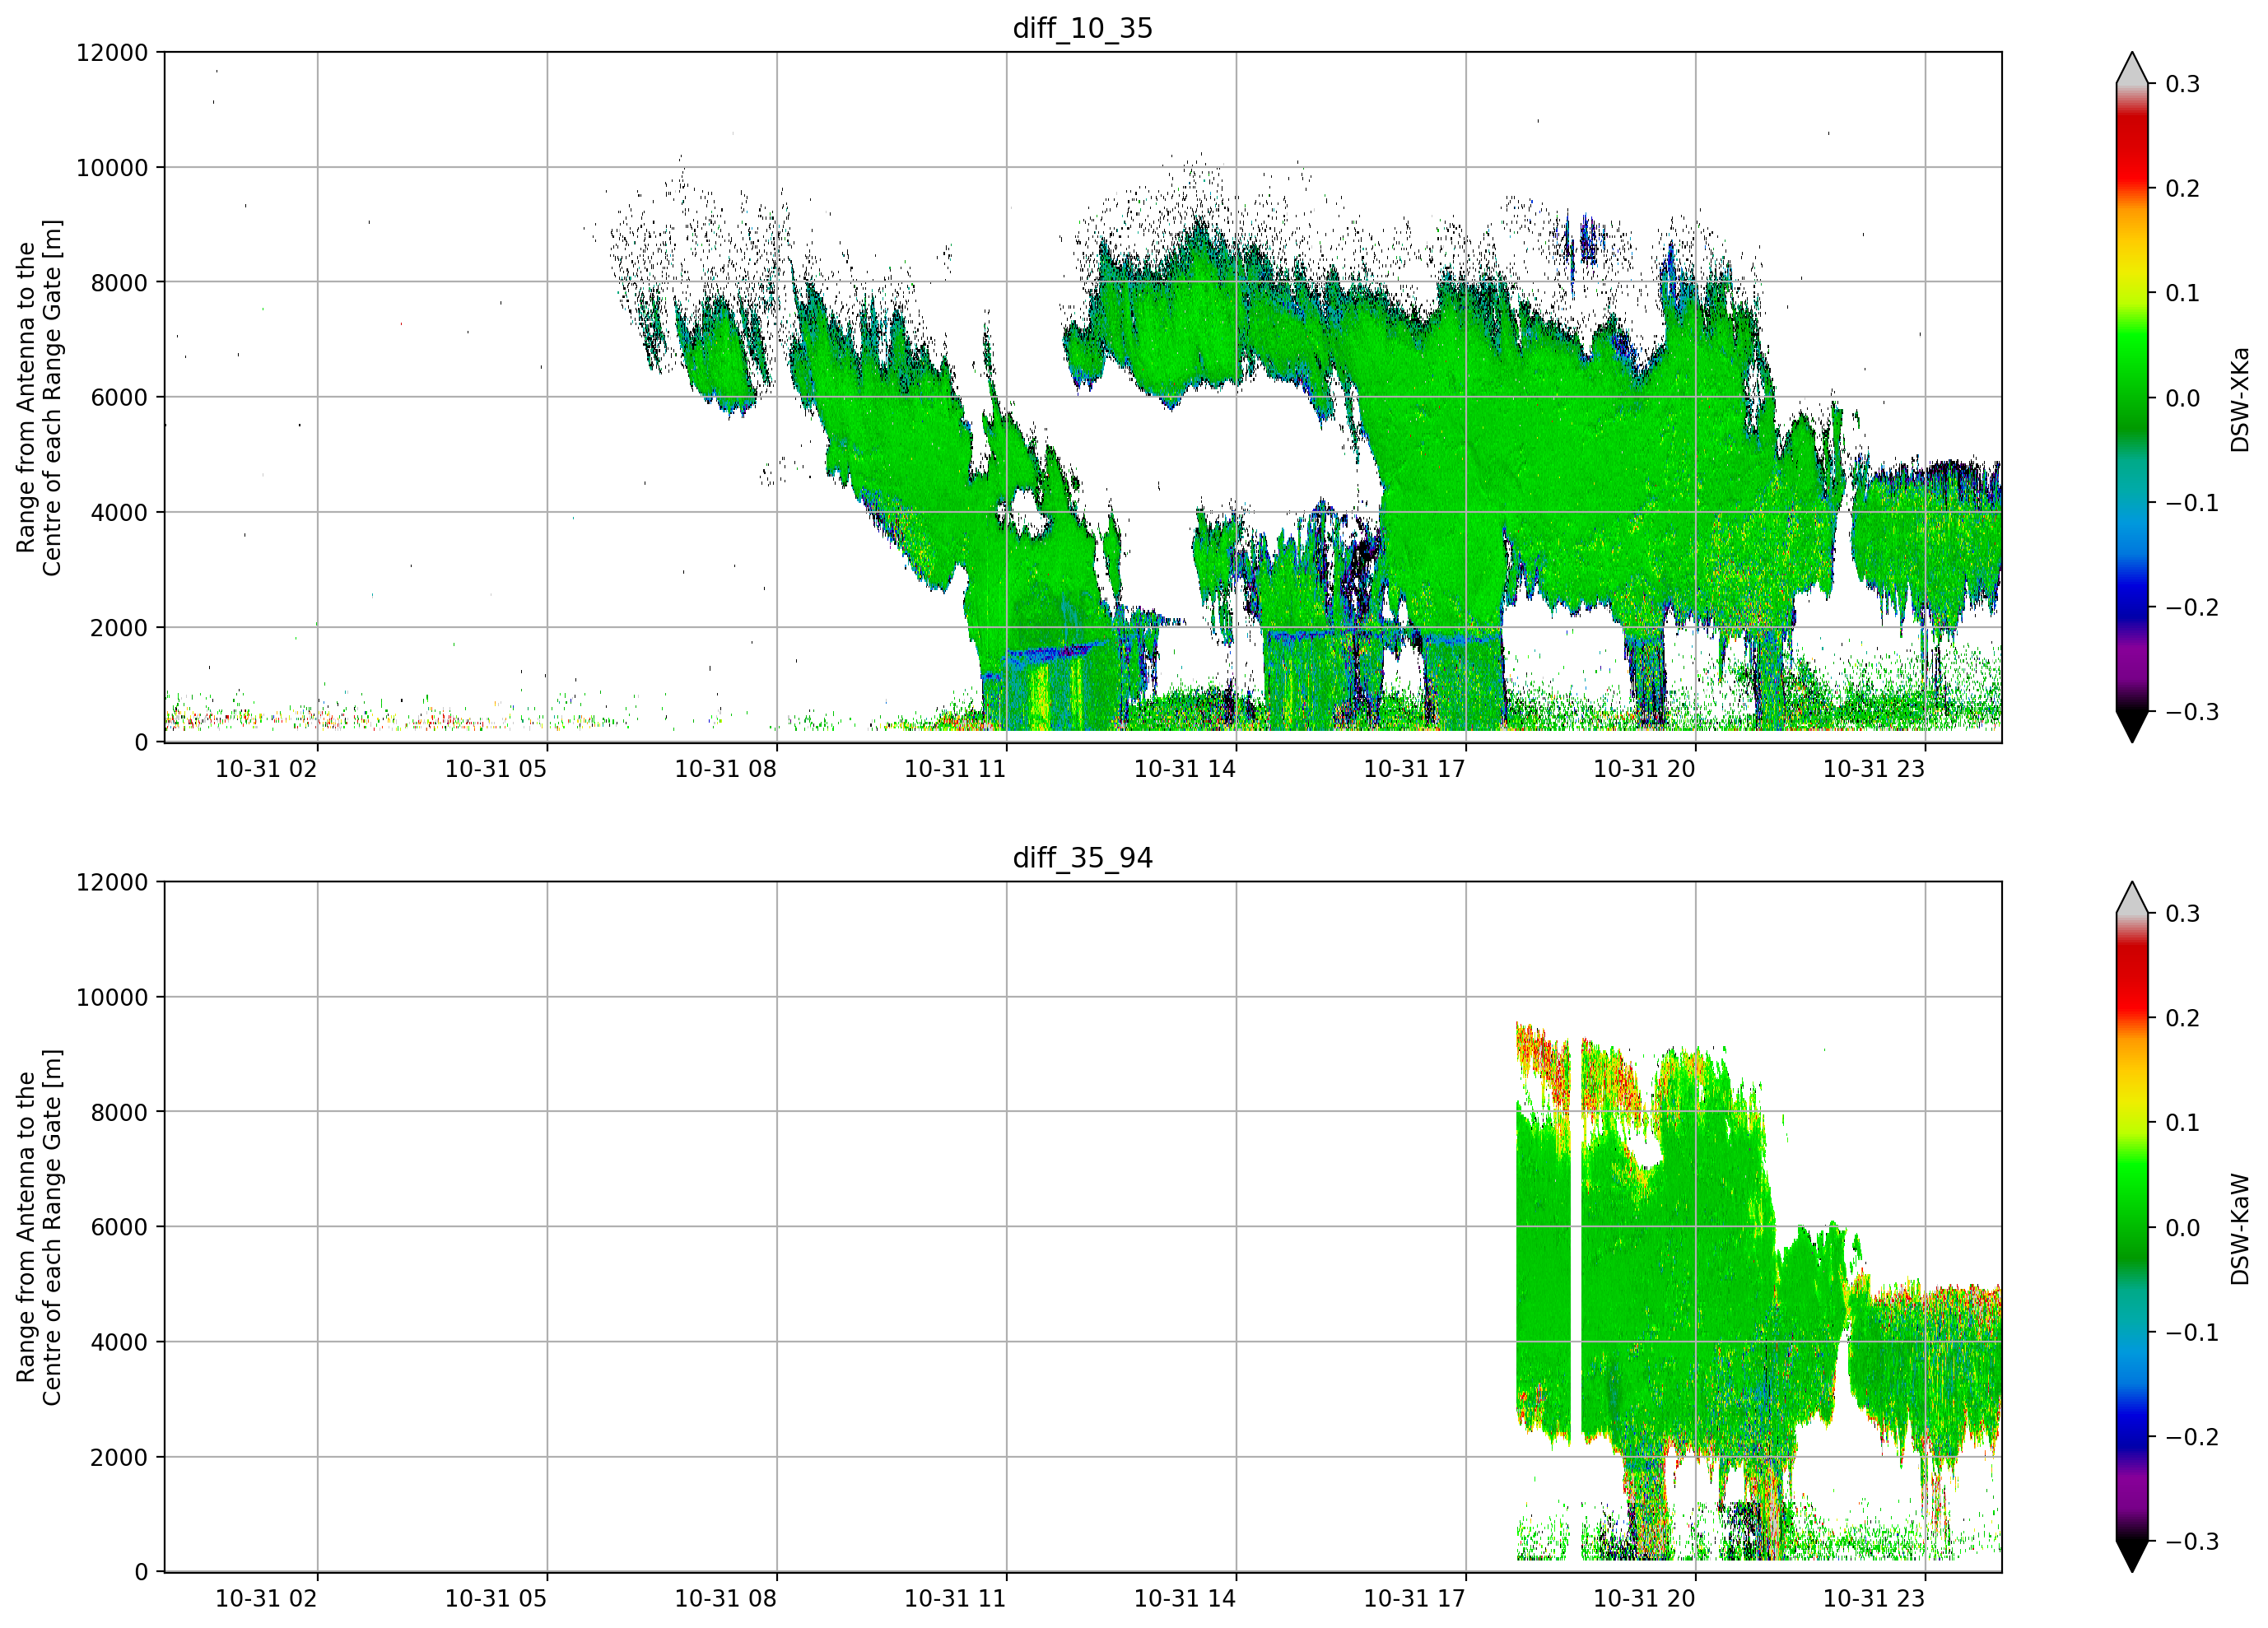Click the −0.2 tick on DSW-XKa colorbar

click(x=2192, y=608)
